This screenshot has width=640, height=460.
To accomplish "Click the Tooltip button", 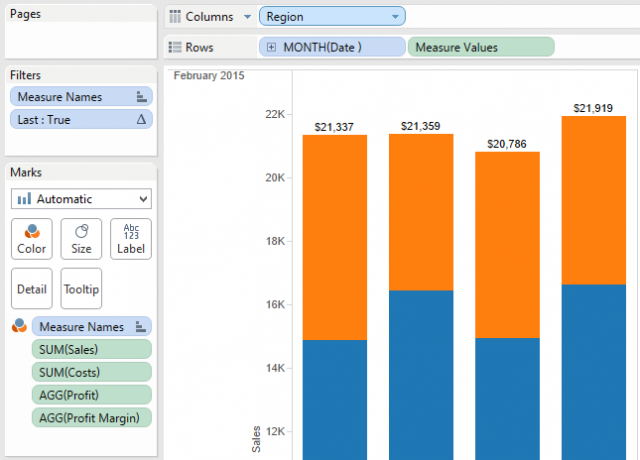I will (81, 288).
